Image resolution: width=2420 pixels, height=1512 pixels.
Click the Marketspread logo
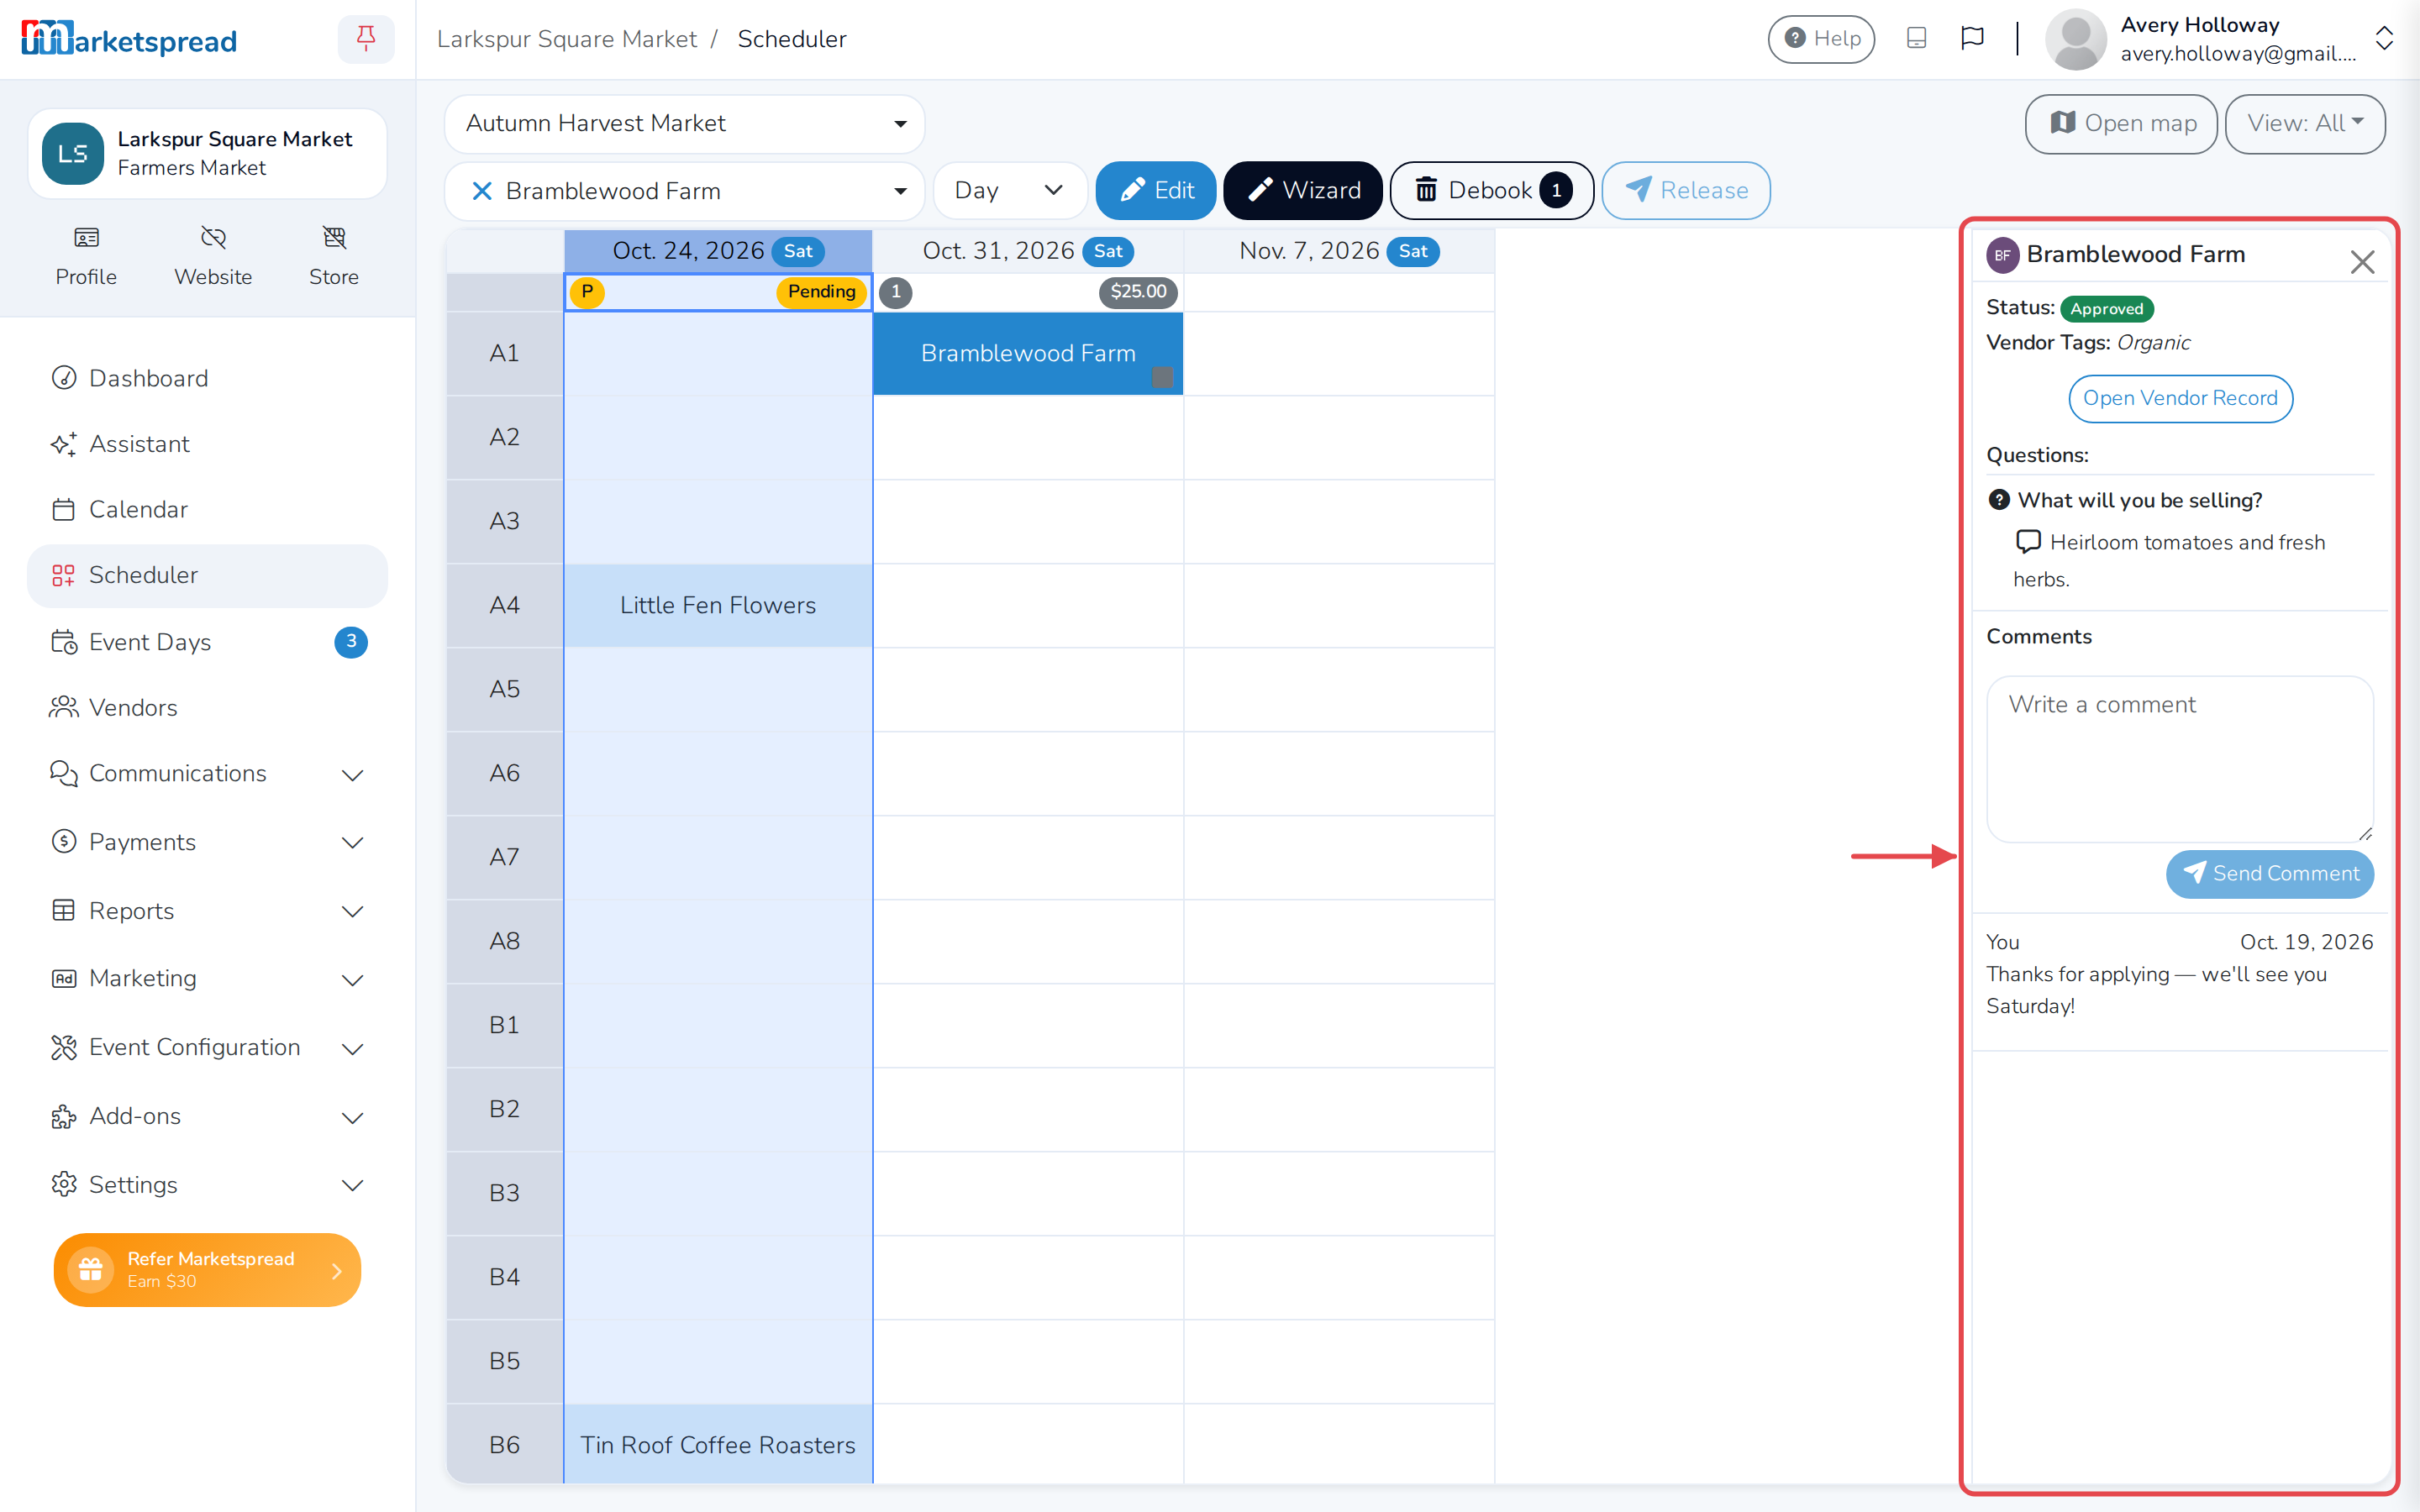tap(129, 39)
